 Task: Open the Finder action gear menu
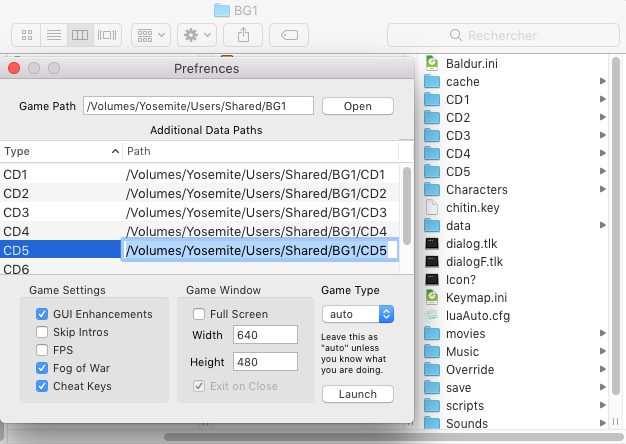coord(197,35)
